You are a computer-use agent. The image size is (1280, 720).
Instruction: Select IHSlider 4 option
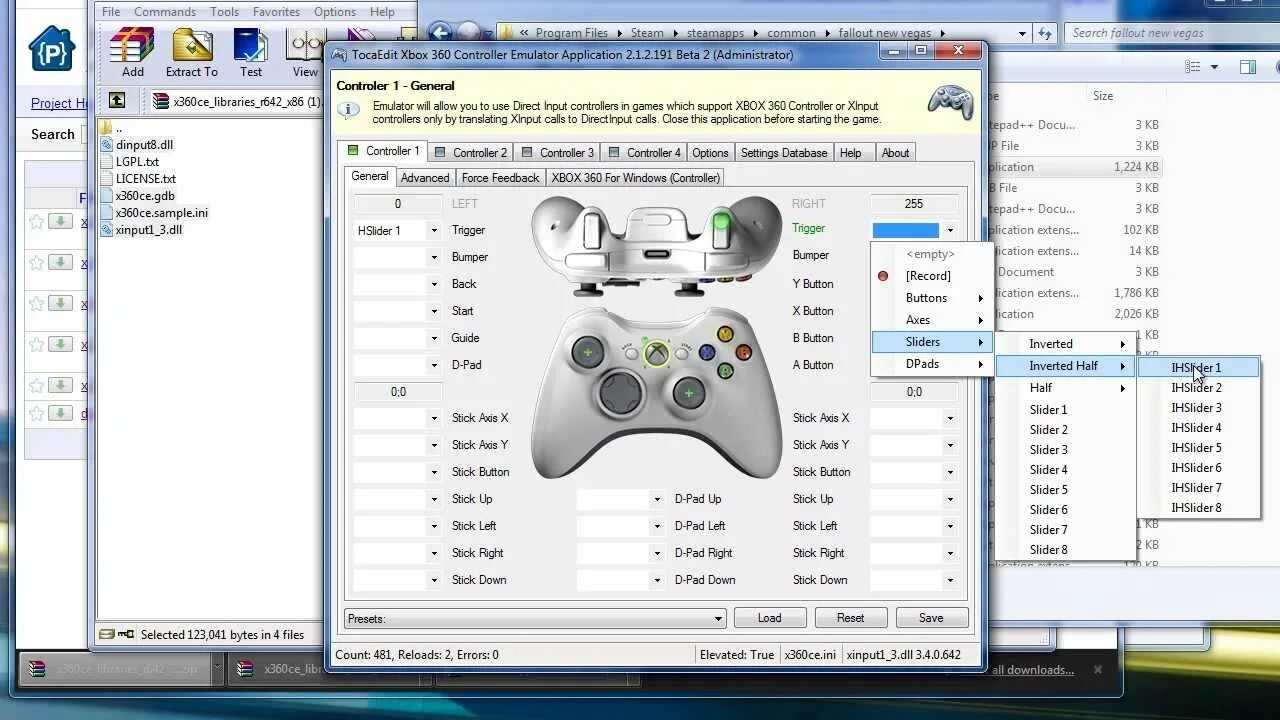pyautogui.click(x=1198, y=428)
